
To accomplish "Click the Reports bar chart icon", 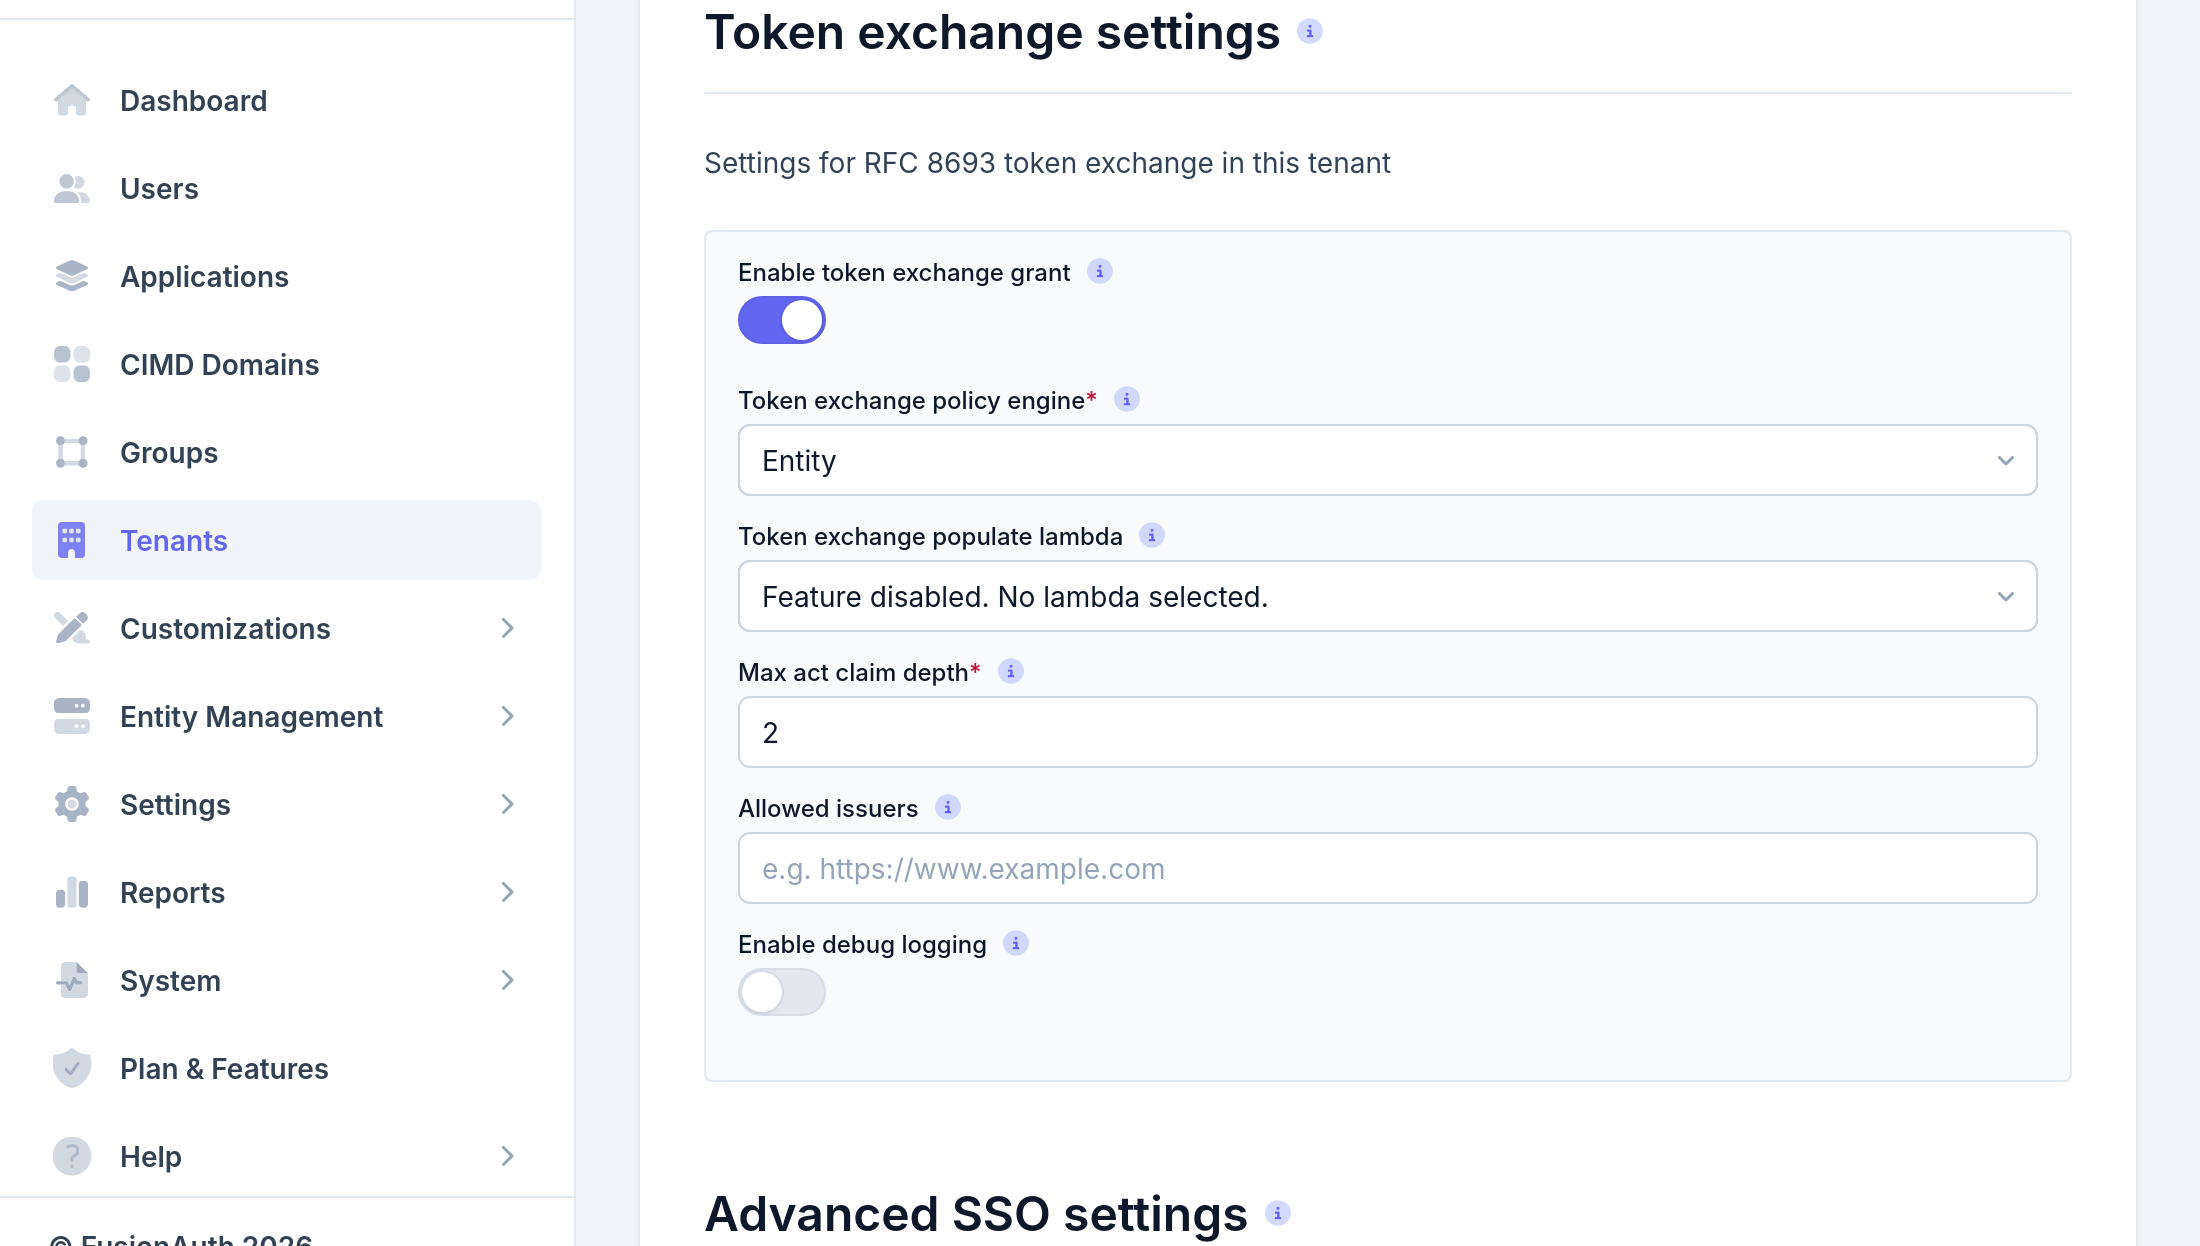I will 72,893.
